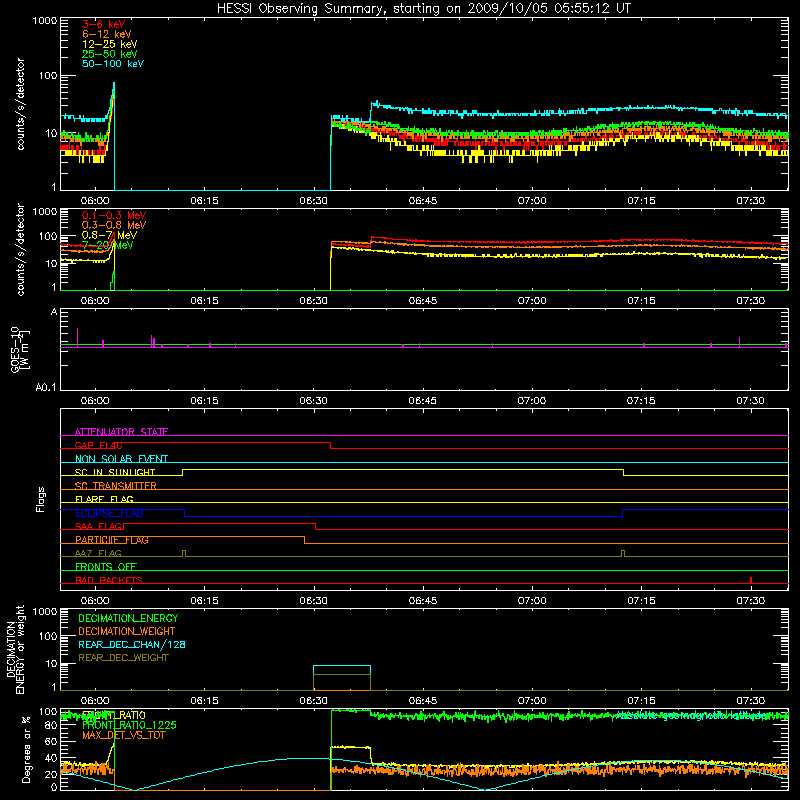Select the FRONTS_OFF flag label
The image size is (800, 800).
pyautogui.click(x=106, y=567)
